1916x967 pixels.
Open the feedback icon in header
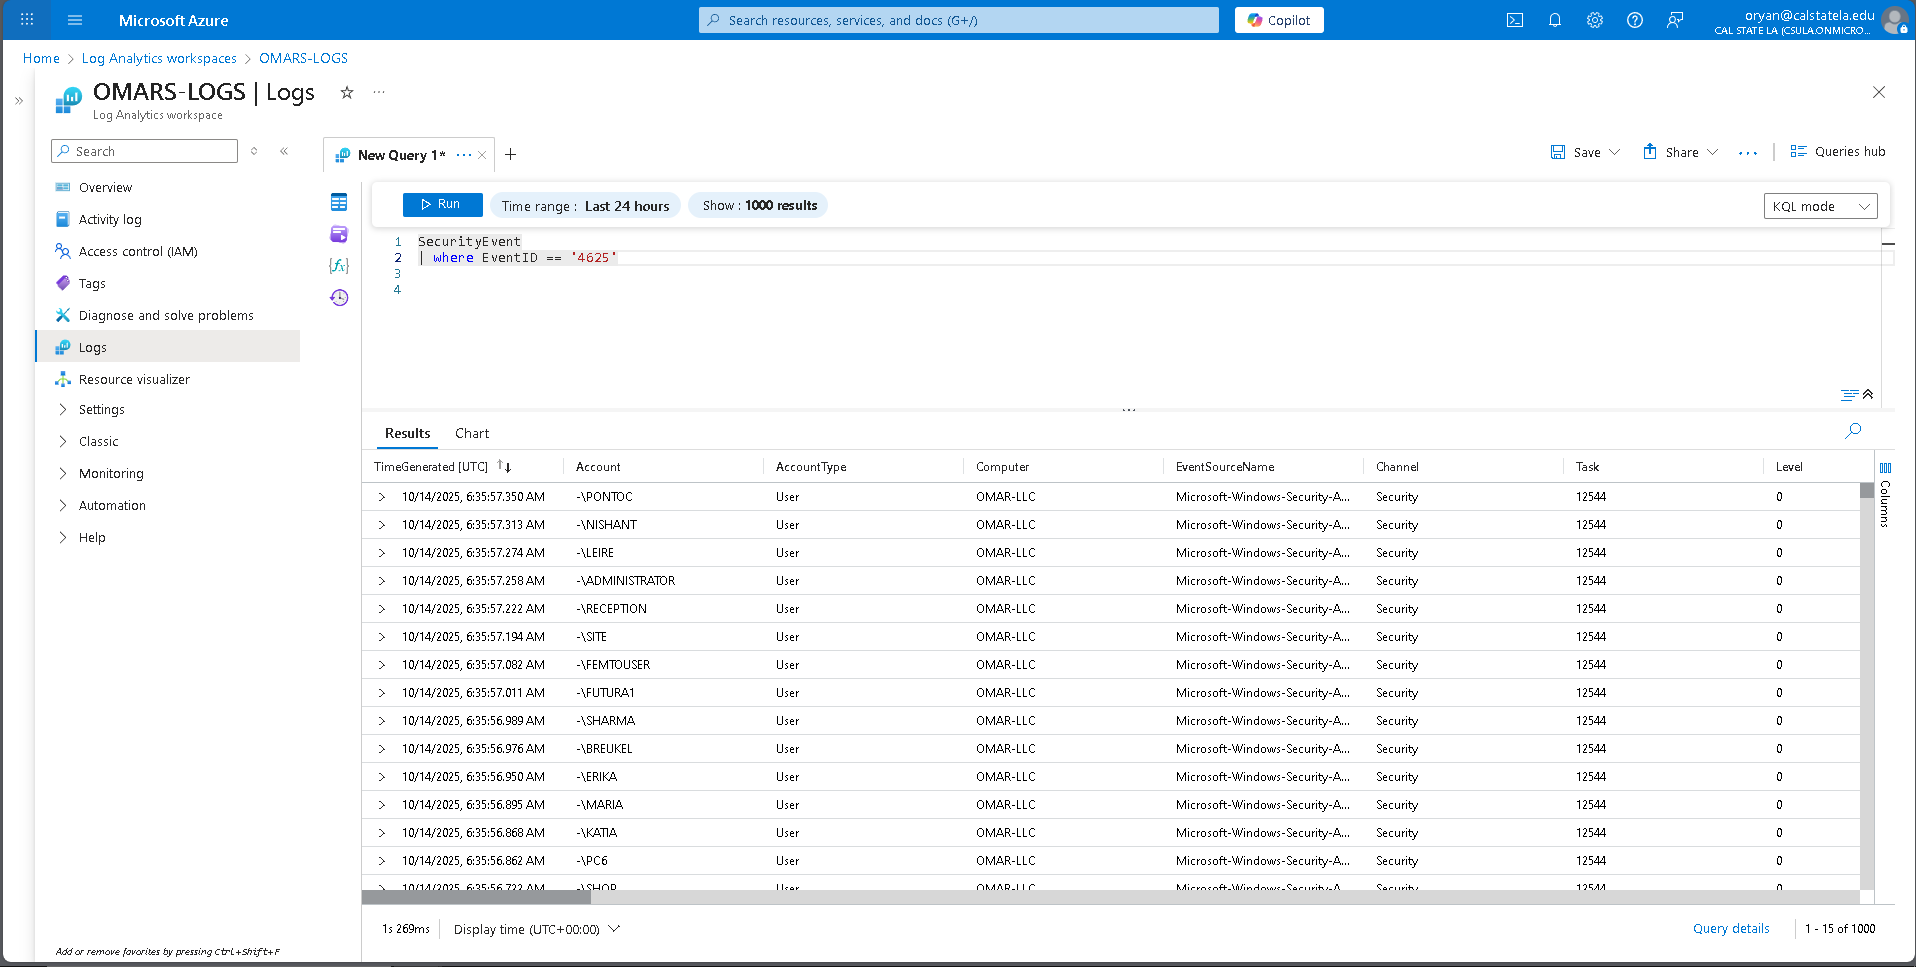point(1675,20)
